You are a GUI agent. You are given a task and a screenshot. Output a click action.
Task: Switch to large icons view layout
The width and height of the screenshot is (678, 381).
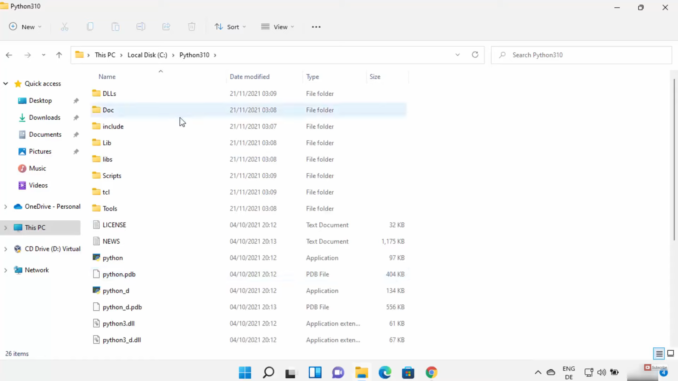(670, 354)
